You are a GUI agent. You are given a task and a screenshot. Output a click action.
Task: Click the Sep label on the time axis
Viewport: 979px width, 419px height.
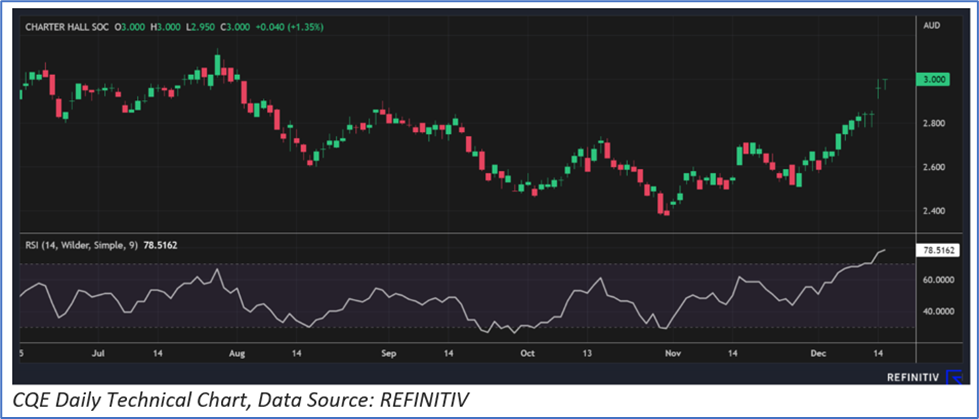(x=388, y=353)
